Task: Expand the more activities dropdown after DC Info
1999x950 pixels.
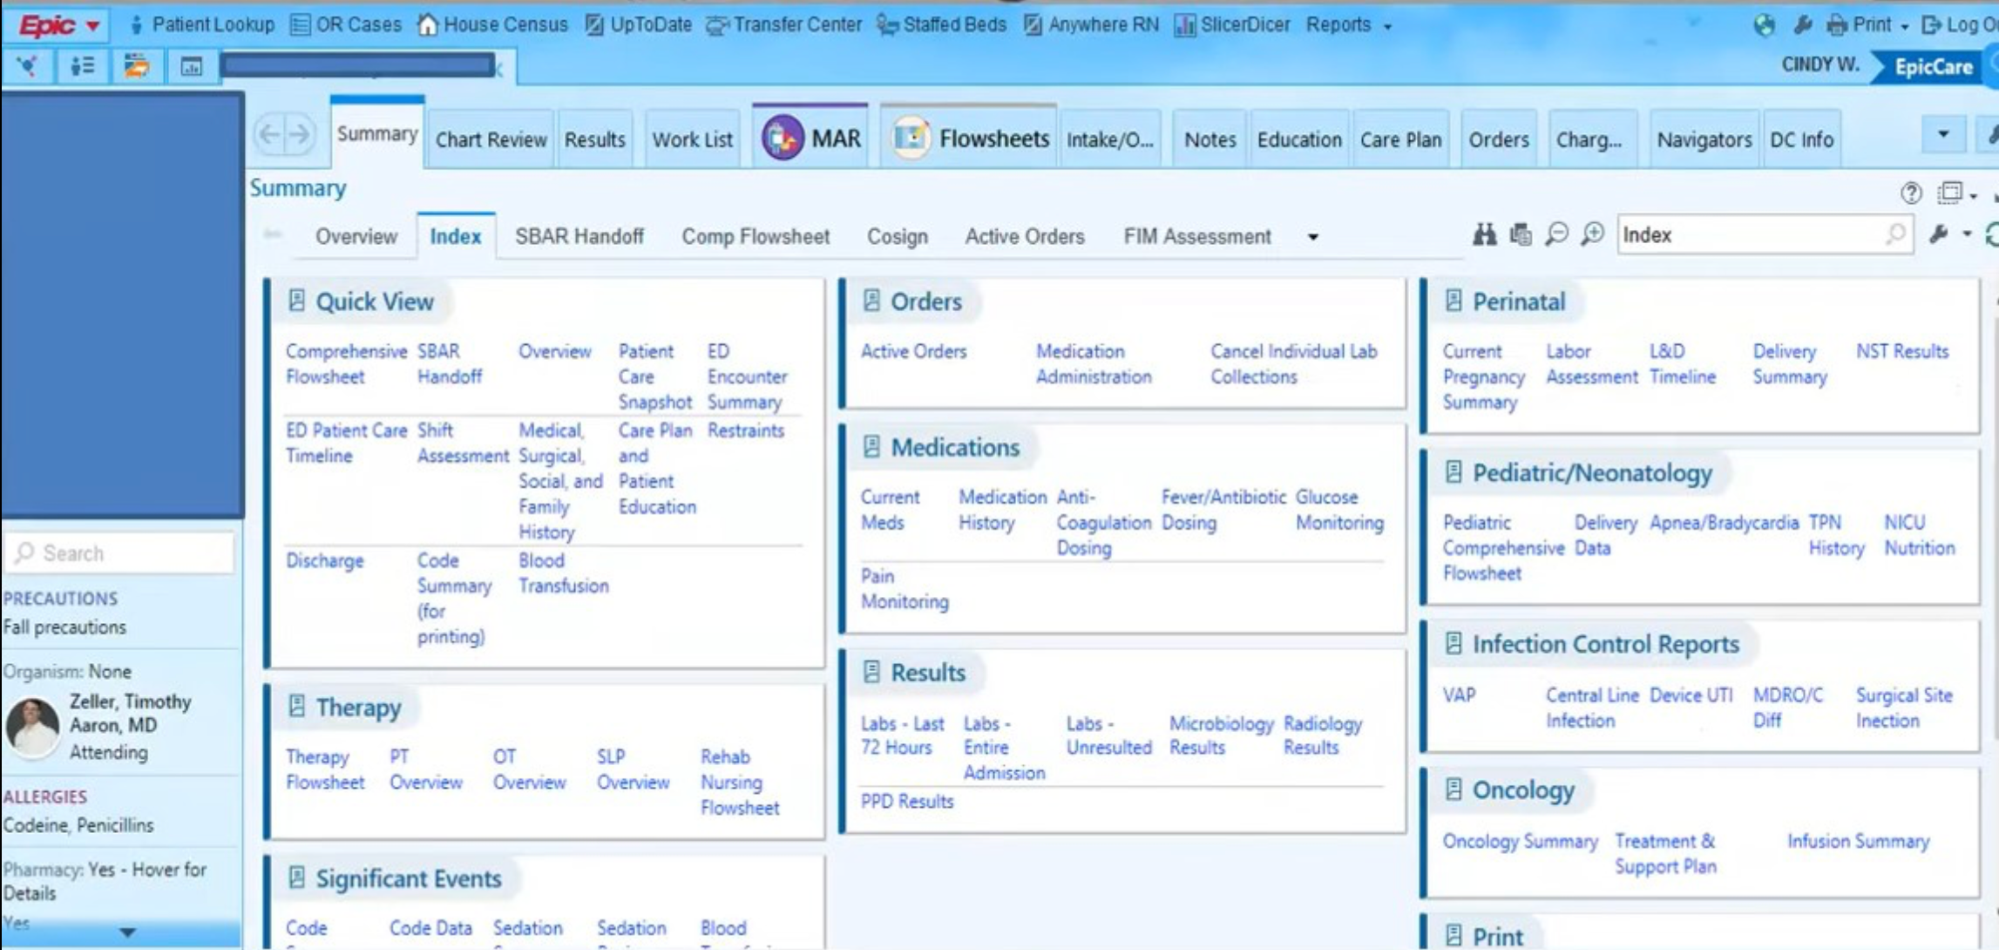Action: tap(1943, 134)
